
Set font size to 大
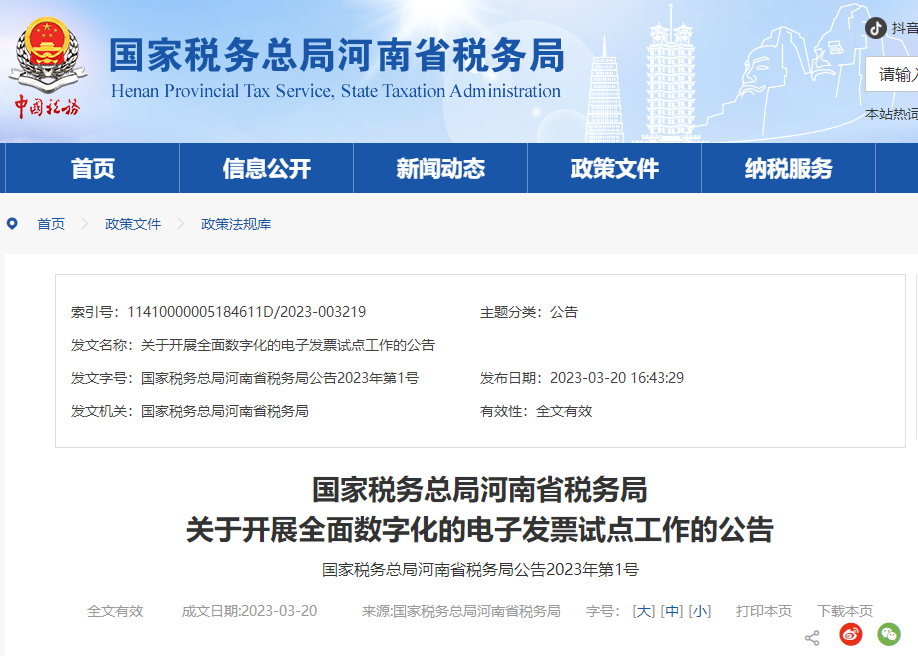pos(643,610)
